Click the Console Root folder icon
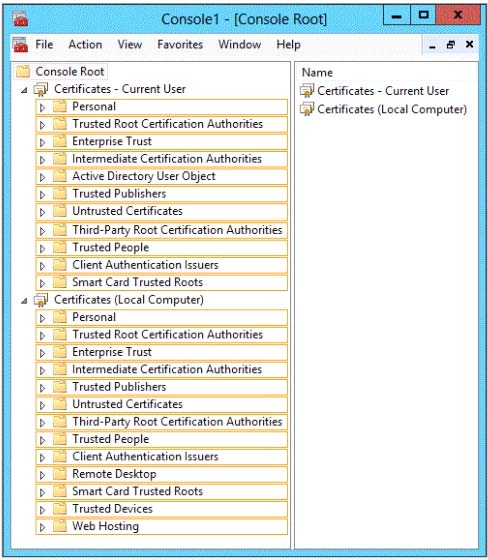 point(23,71)
